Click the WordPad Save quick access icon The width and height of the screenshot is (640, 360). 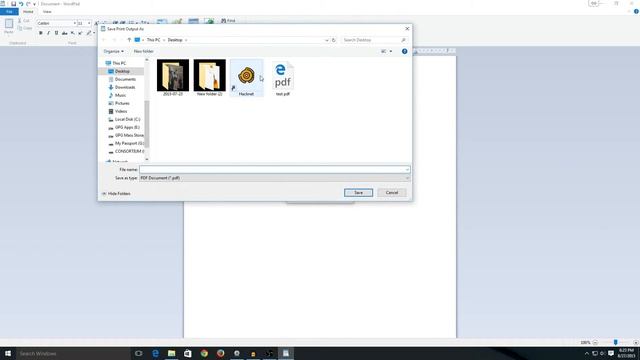pyautogui.click(x=13, y=4)
